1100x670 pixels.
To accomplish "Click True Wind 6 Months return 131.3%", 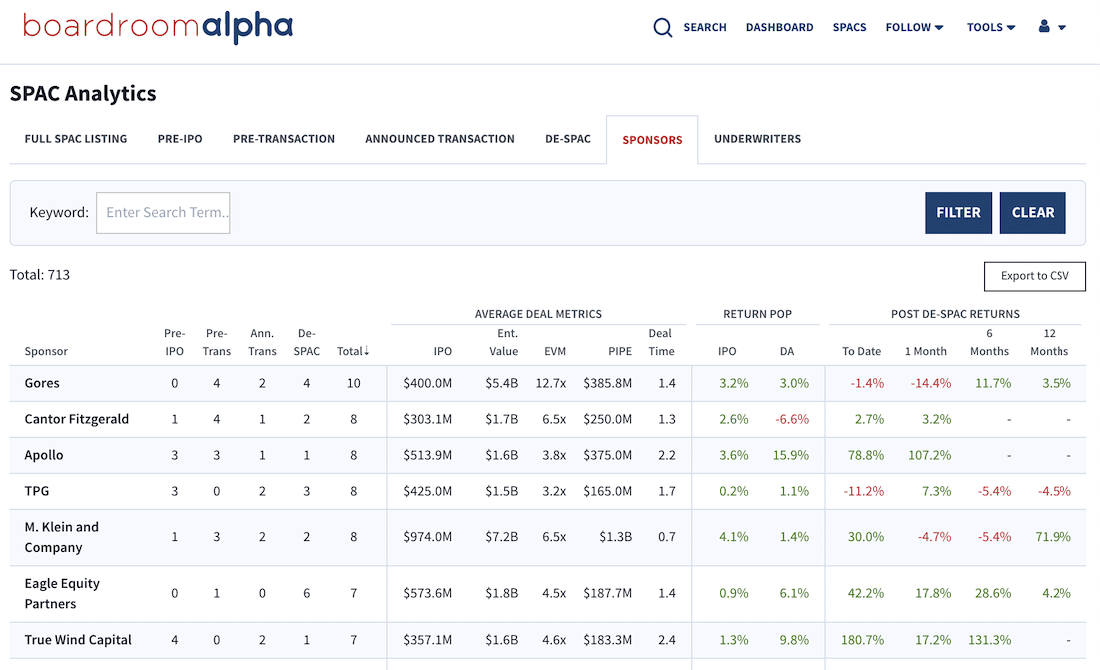I will [x=990, y=640].
